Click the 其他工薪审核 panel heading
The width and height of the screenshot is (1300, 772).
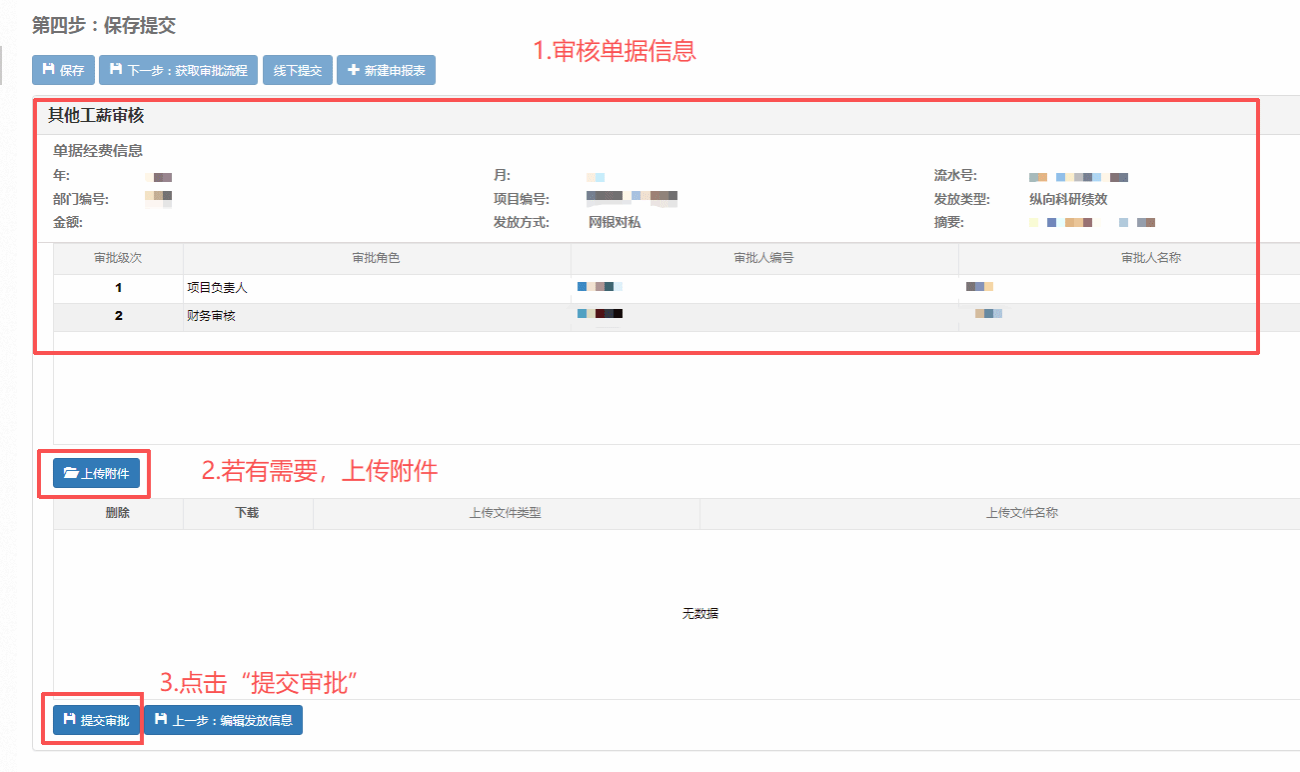coord(96,116)
